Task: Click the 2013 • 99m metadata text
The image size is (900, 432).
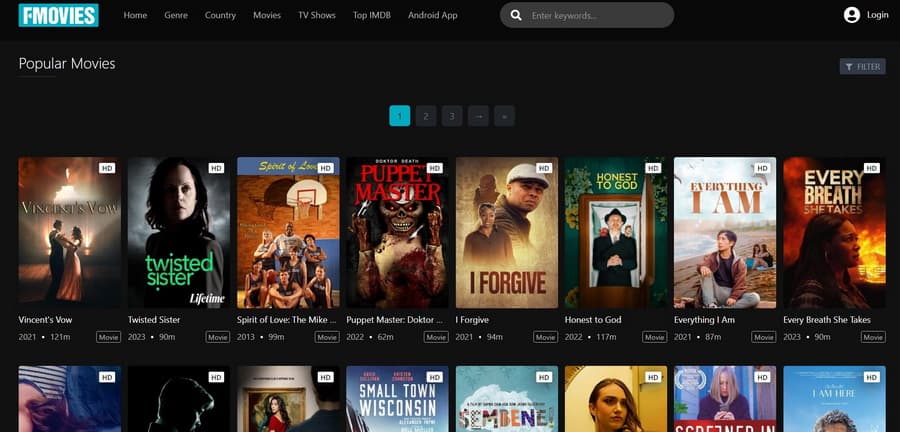Action: point(261,337)
